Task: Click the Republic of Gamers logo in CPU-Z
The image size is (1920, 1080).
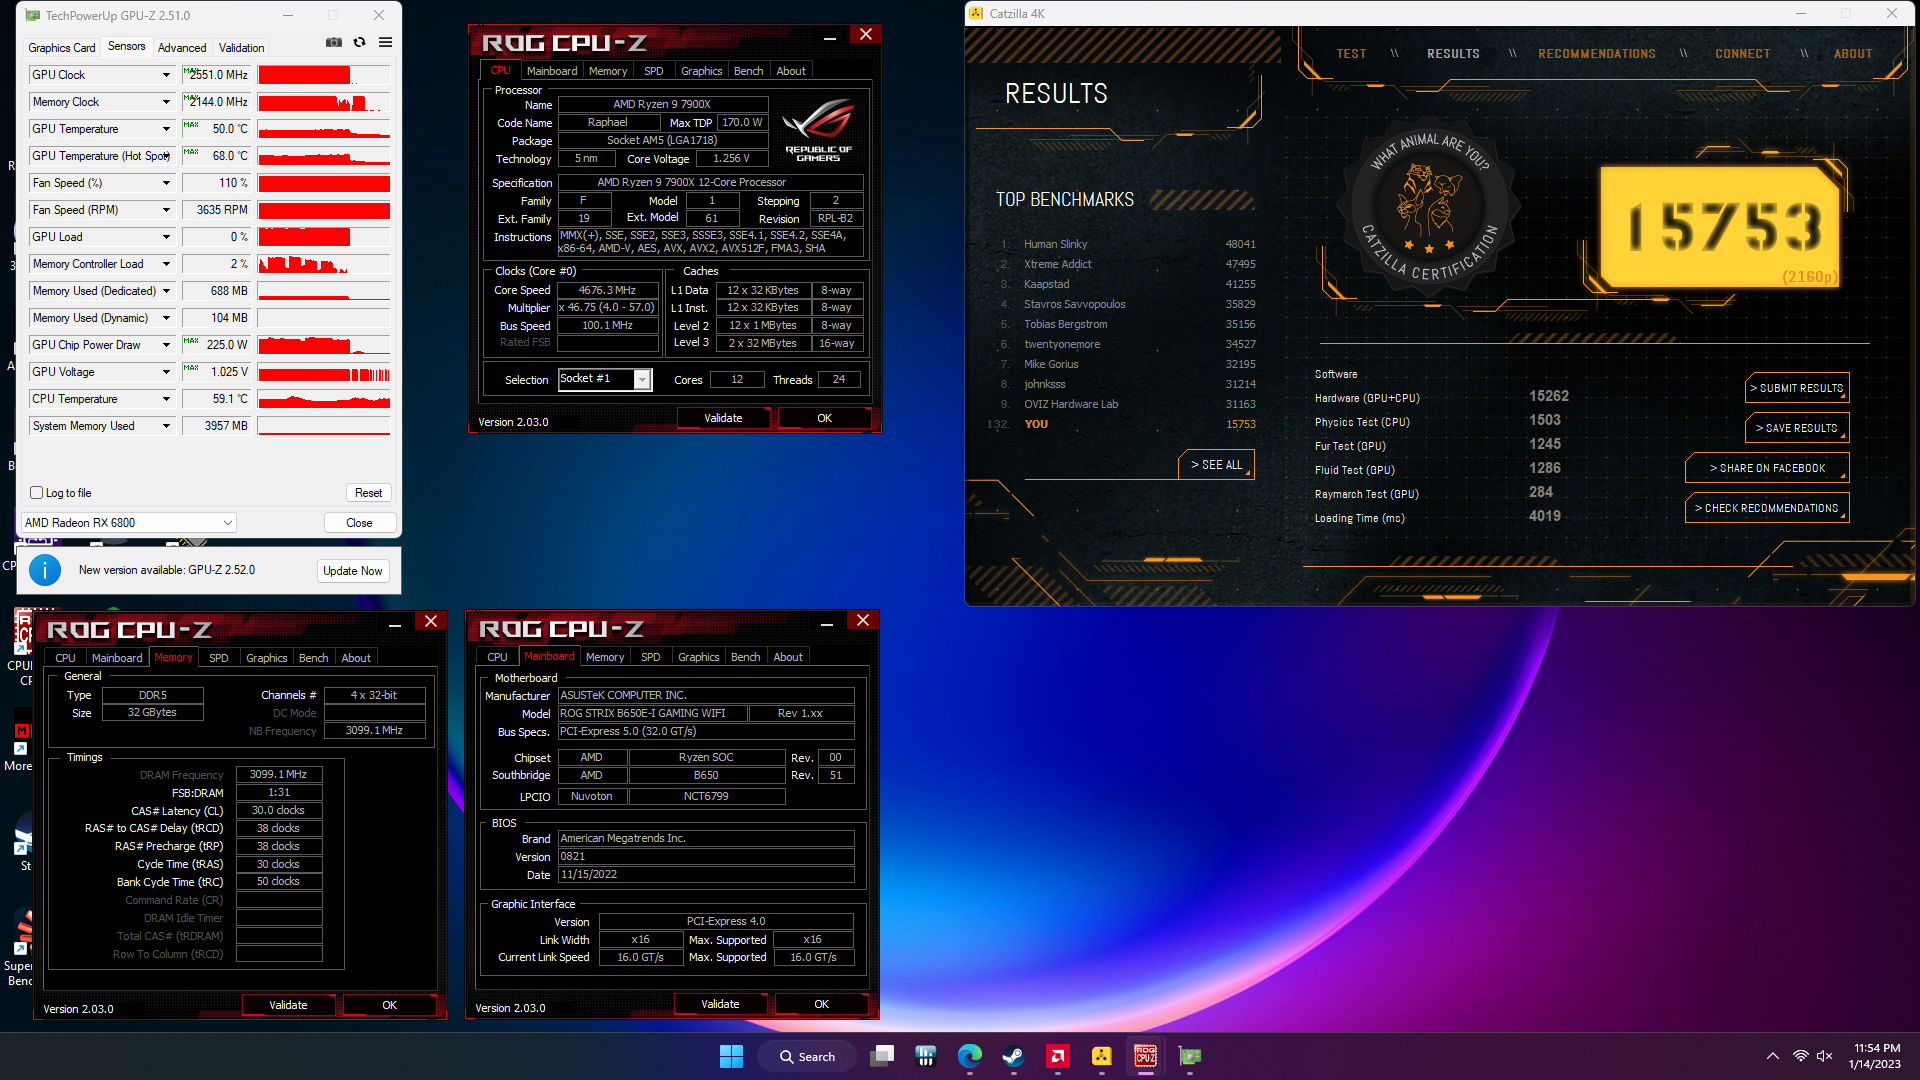Action: pos(818,131)
